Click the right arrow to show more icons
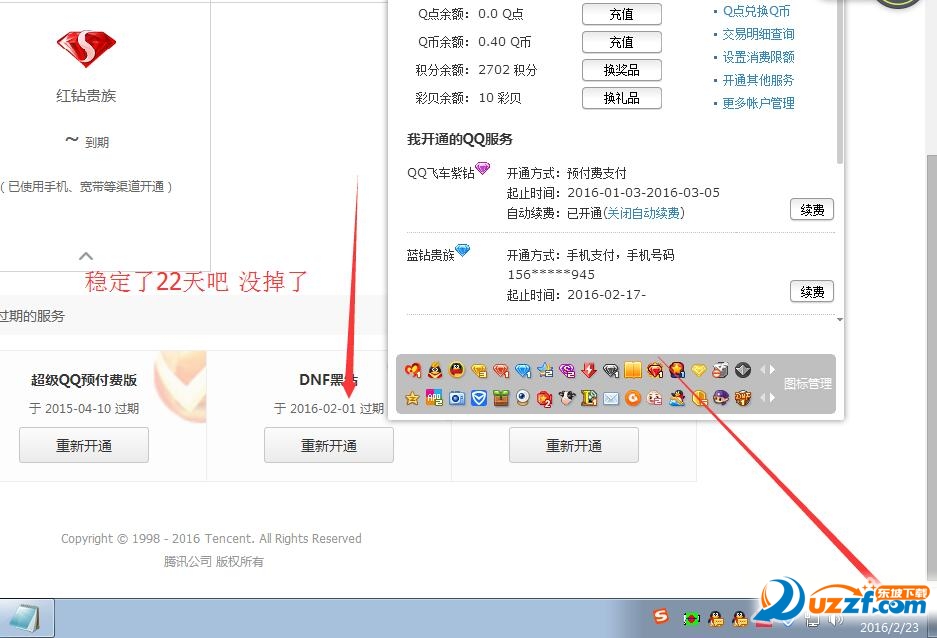The image size is (937, 638). [770, 370]
